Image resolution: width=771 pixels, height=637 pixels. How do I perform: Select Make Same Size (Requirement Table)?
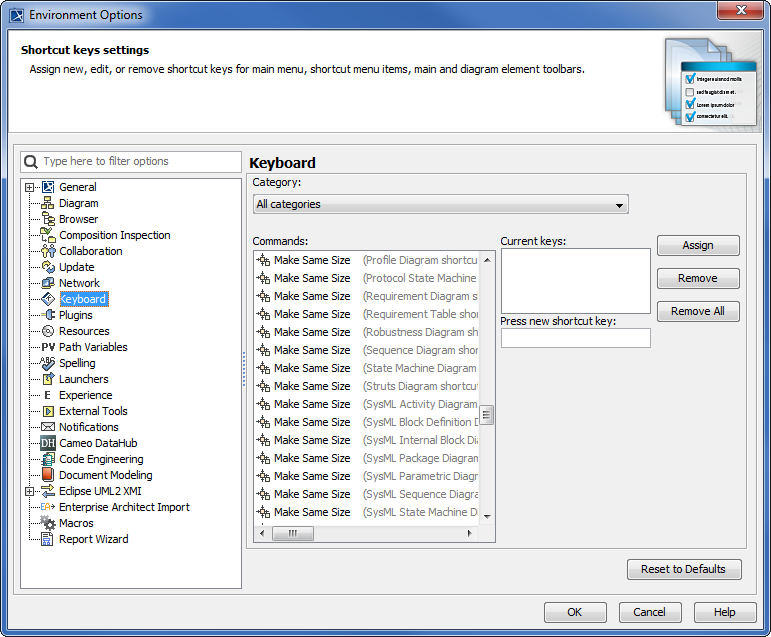tap(367, 314)
